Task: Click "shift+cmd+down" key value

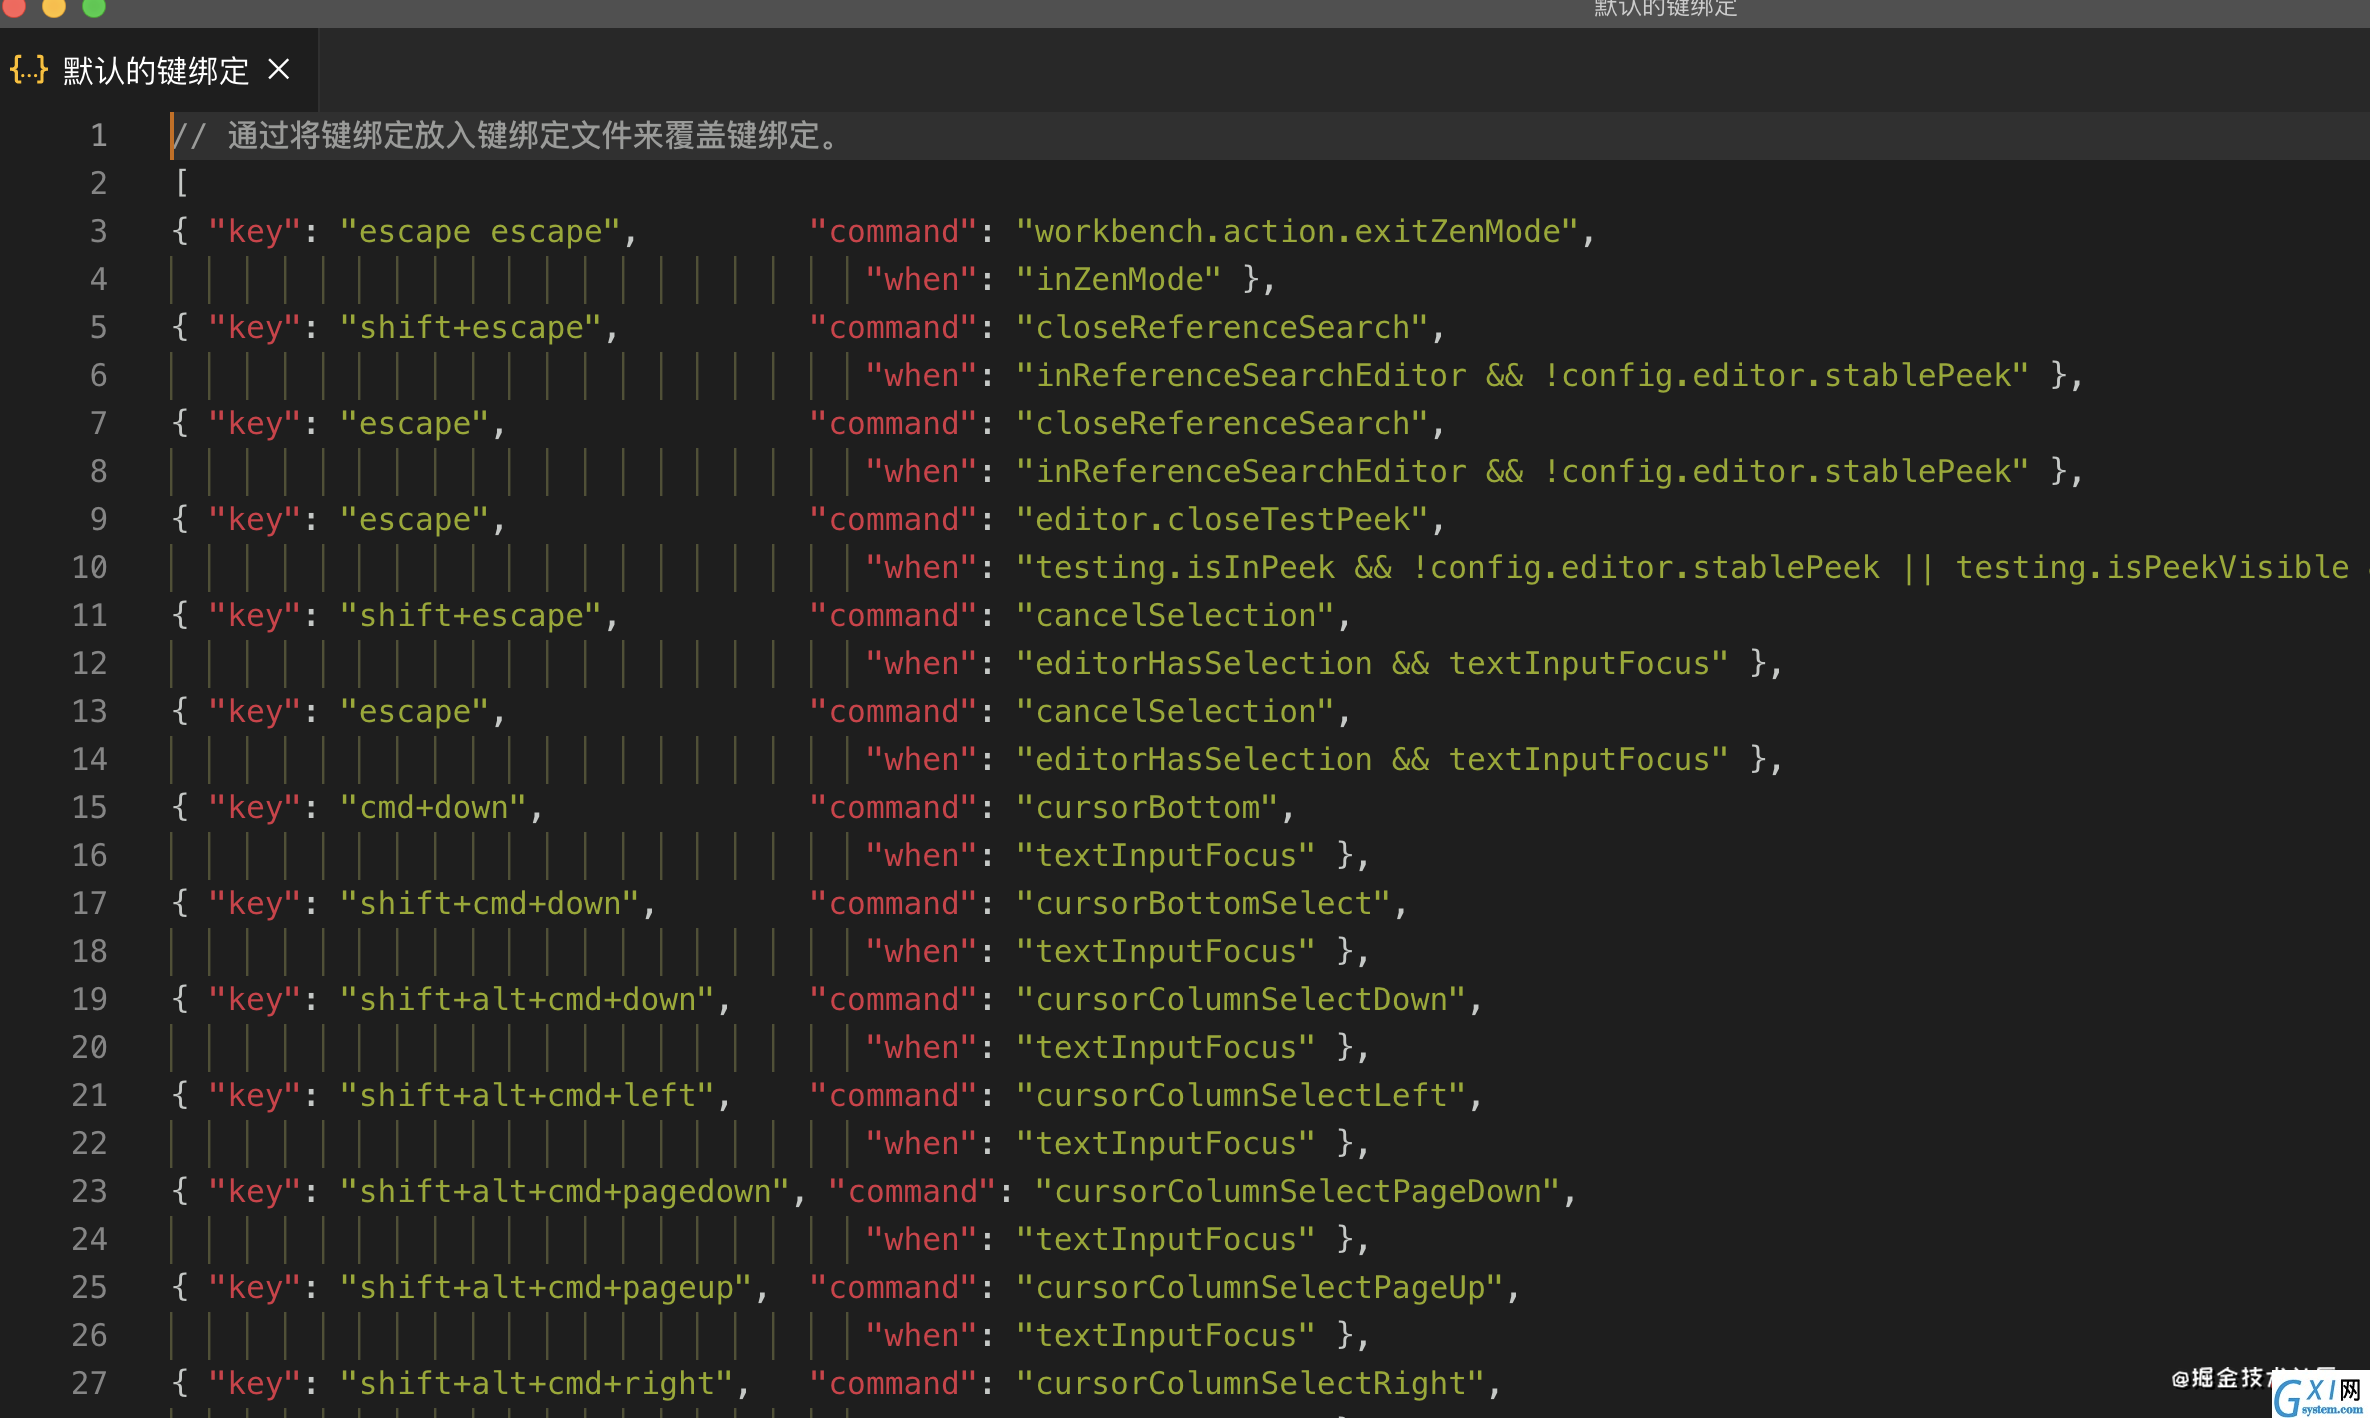Action: click(x=490, y=903)
